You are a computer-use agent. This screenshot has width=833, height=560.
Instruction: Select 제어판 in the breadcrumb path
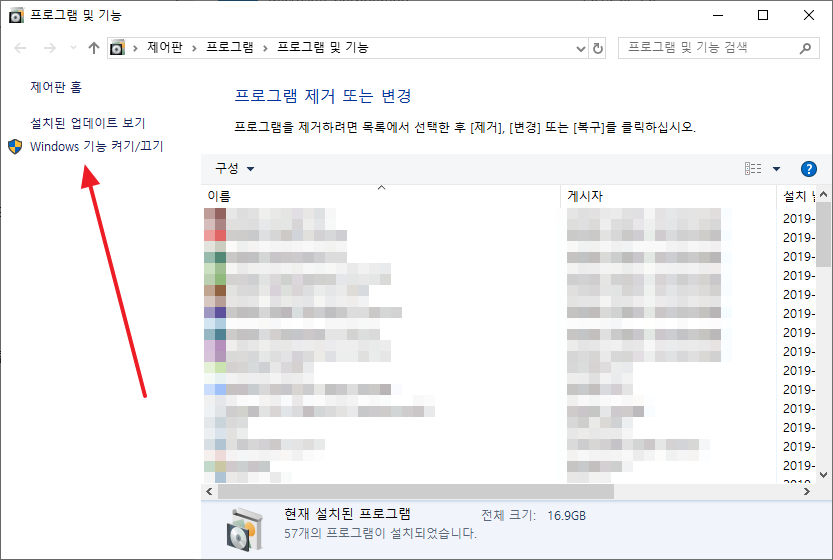[165, 48]
